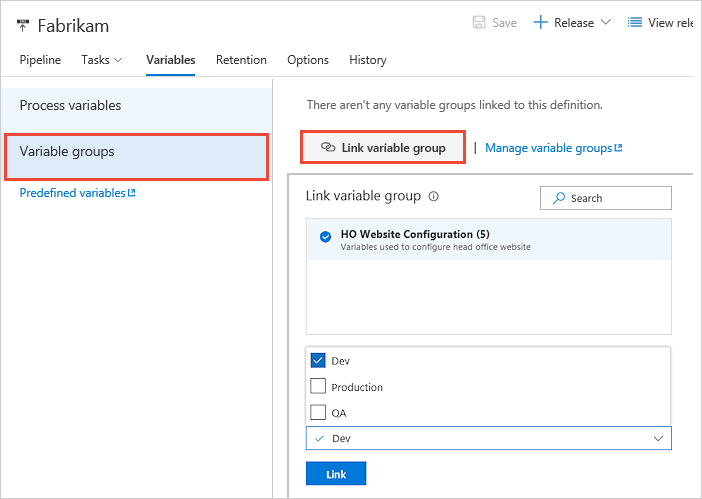Image resolution: width=702 pixels, height=499 pixels.
Task: Check the Production checkbox
Action: [x=318, y=387]
